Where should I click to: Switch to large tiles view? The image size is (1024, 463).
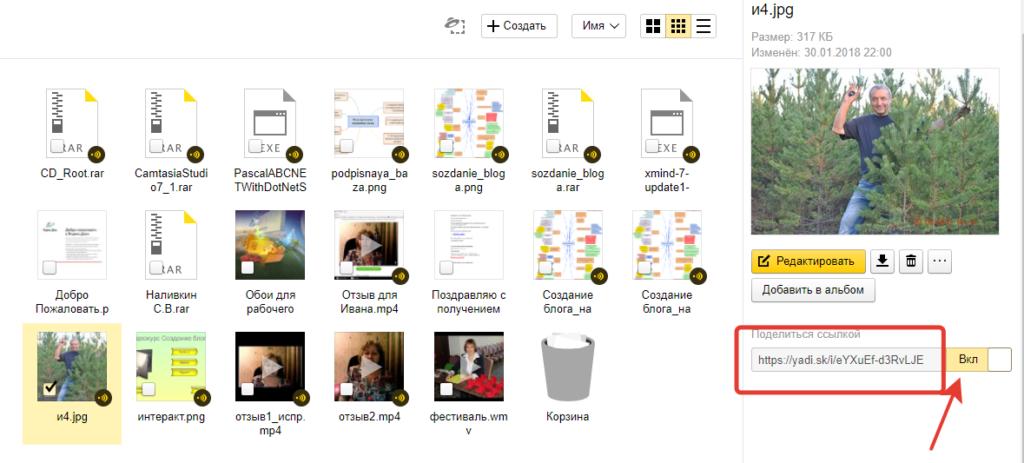point(653,26)
